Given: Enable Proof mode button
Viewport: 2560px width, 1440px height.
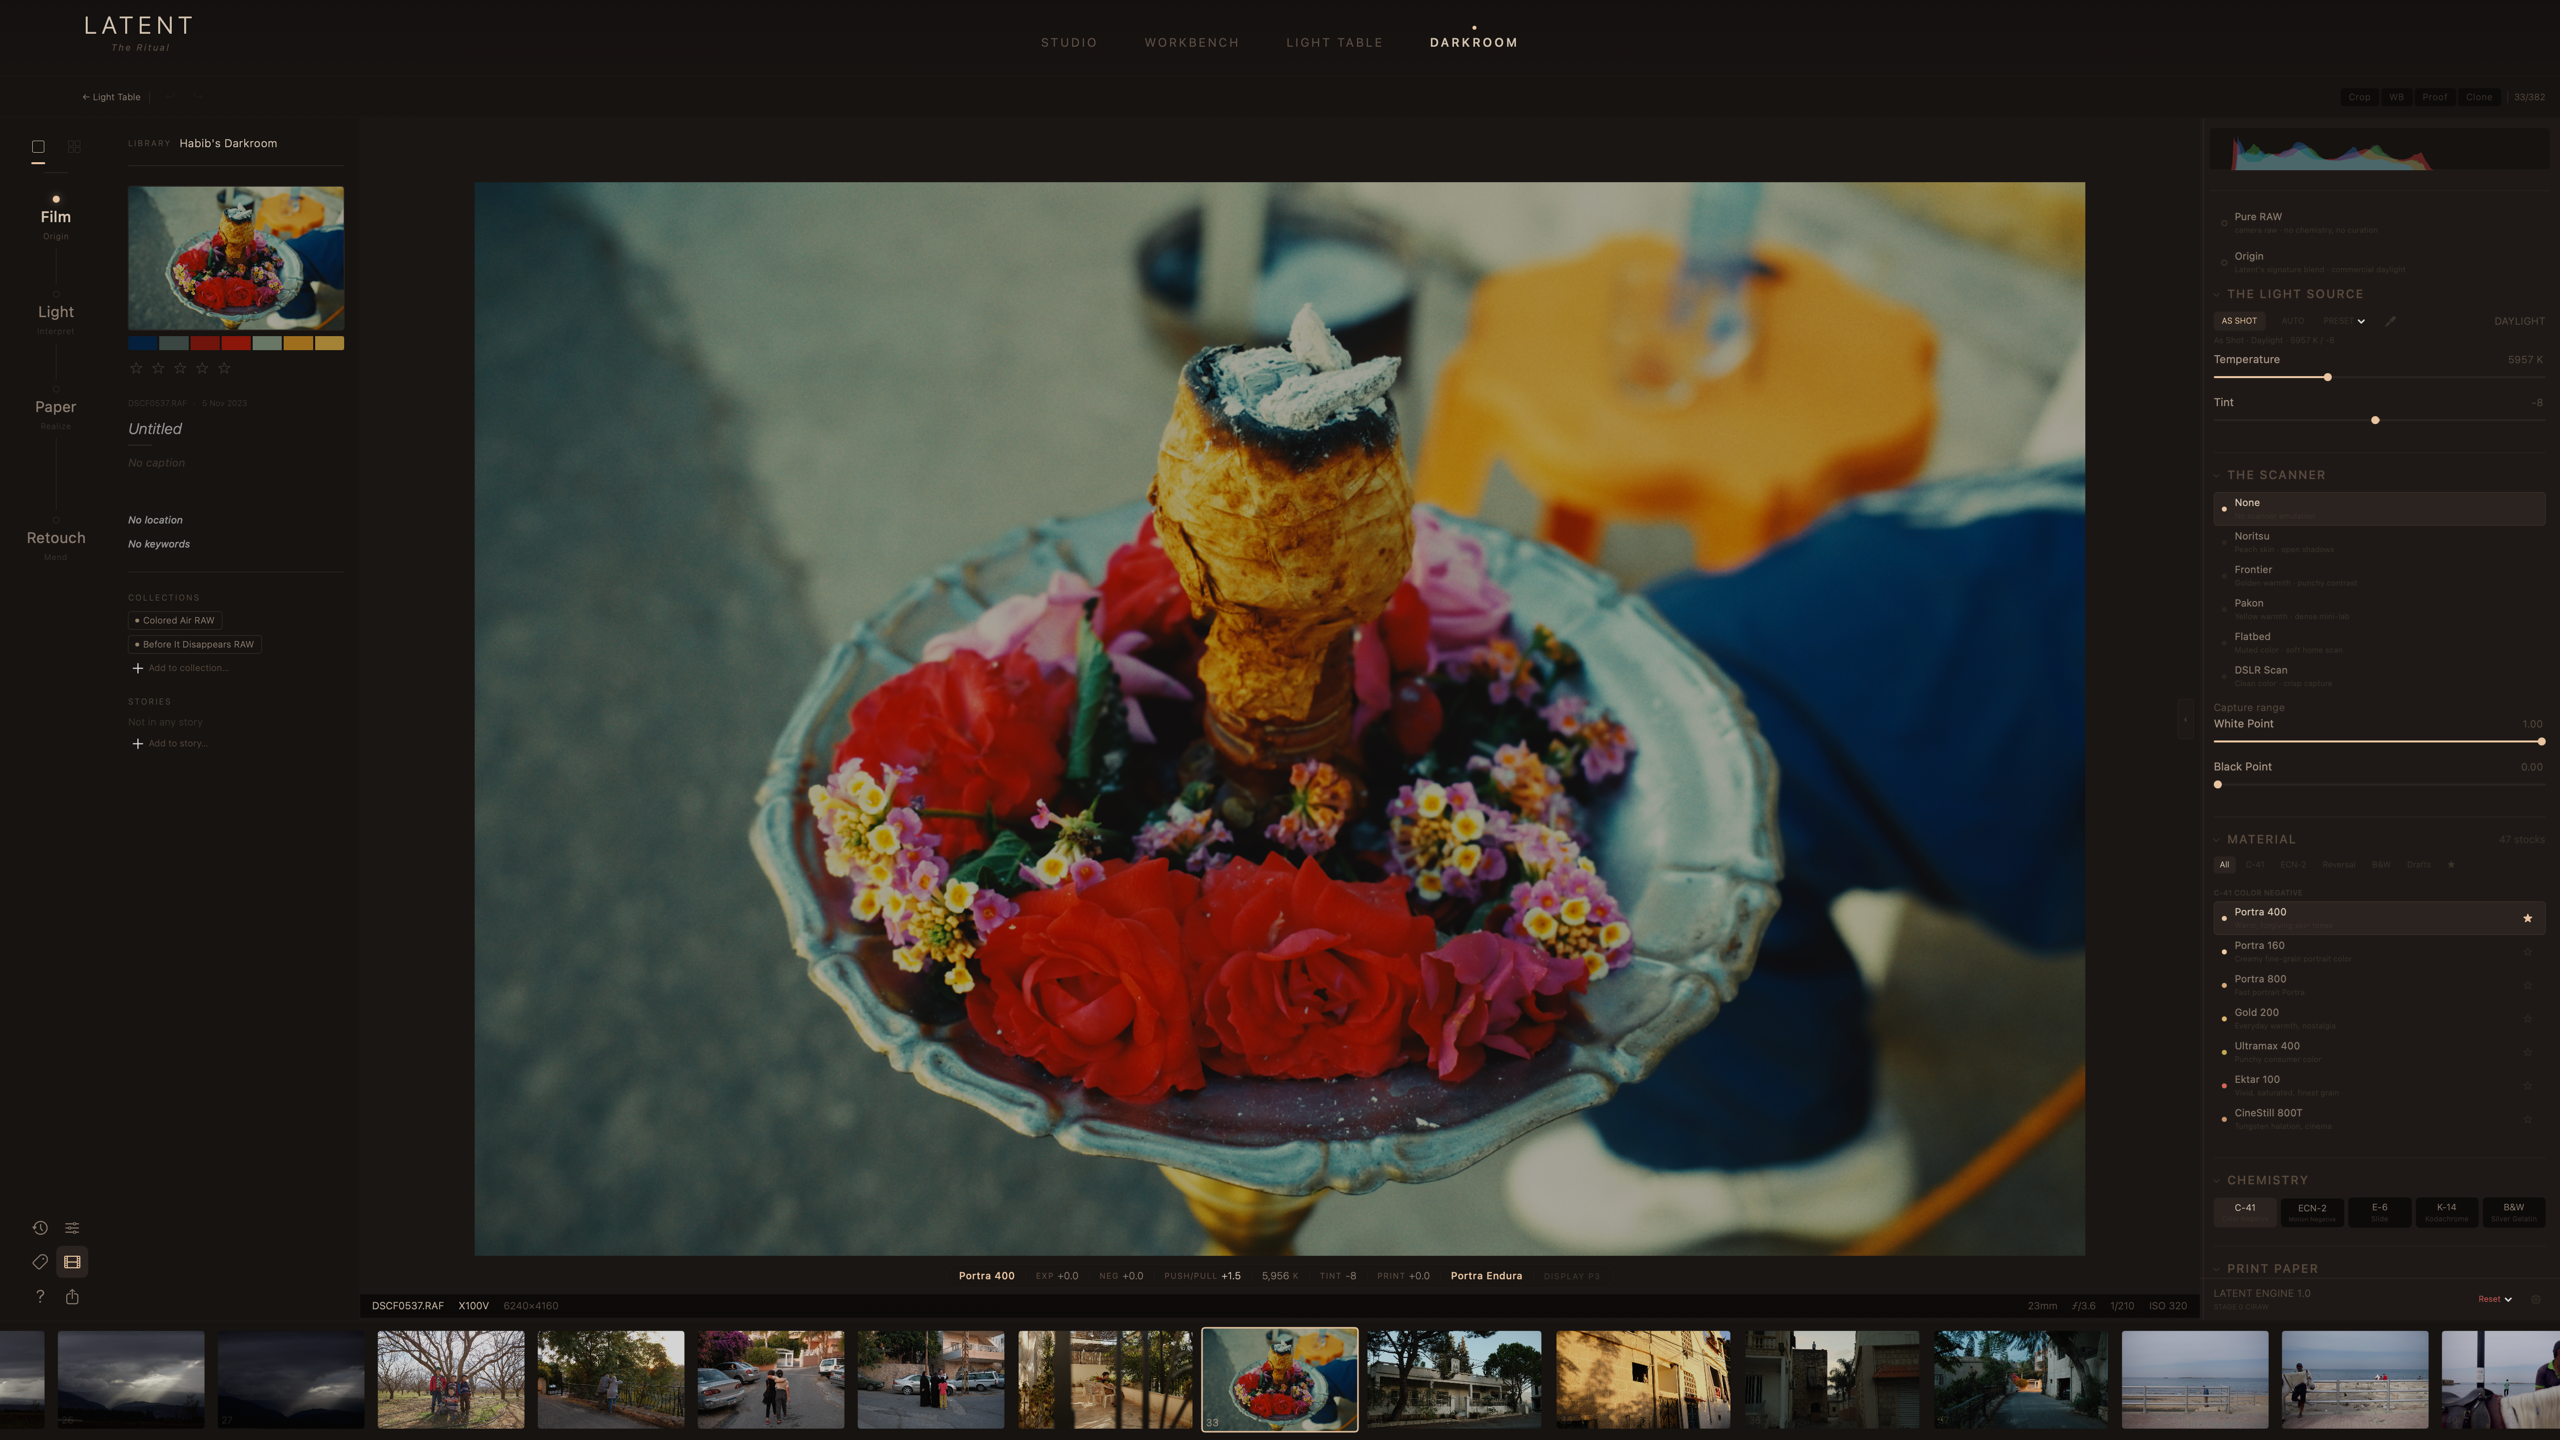Looking at the screenshot, I should pyautogui.click(x=2434, y=97).
